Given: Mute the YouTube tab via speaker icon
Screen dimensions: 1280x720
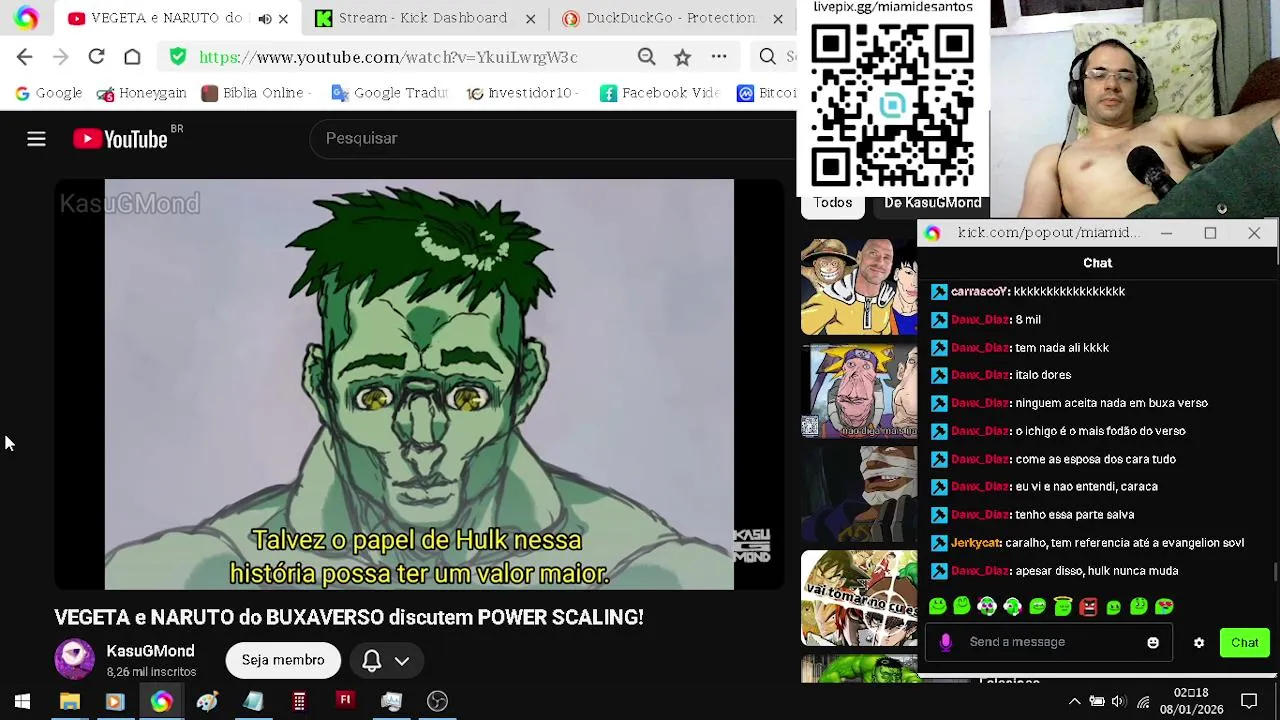Looking at the screenshot, I should (x=264, y=18).
